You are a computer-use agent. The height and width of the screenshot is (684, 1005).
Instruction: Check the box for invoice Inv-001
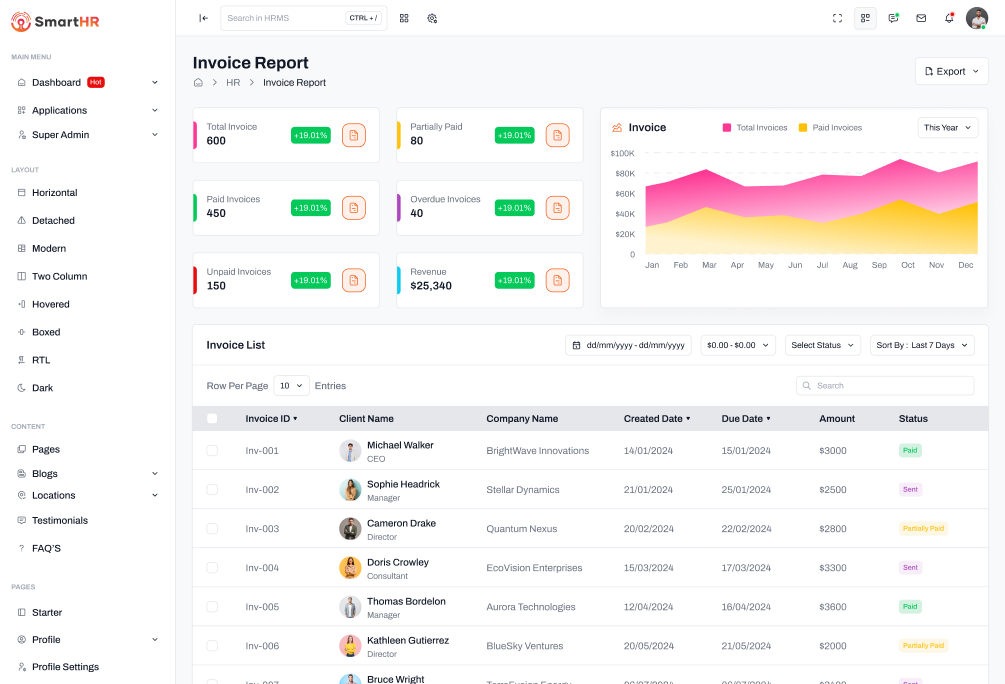click(212, 451)
